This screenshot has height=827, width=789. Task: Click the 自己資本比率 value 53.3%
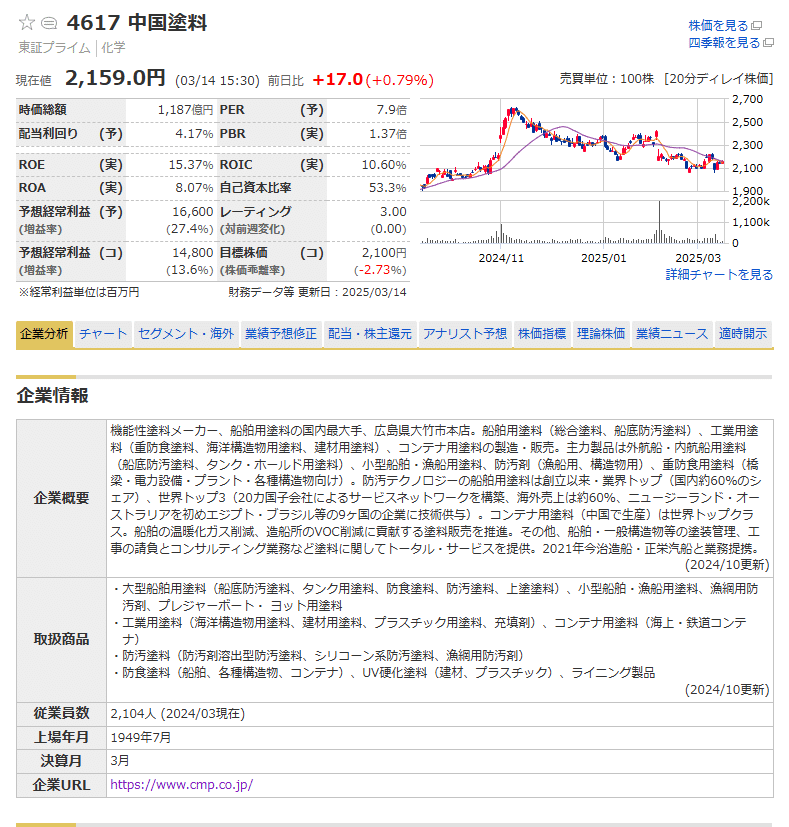(388, 188)
